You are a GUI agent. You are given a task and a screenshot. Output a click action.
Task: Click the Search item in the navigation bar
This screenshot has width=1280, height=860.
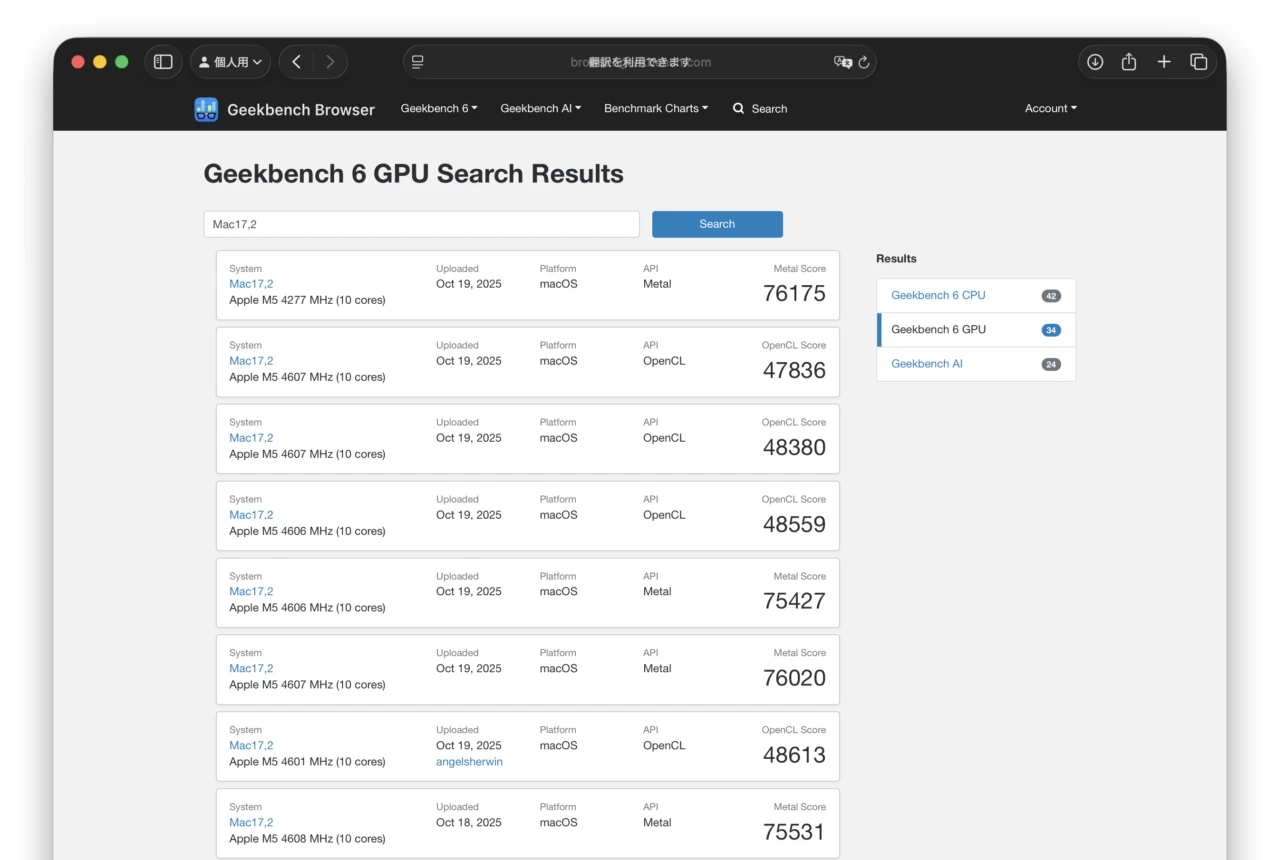tap(760, 108)
